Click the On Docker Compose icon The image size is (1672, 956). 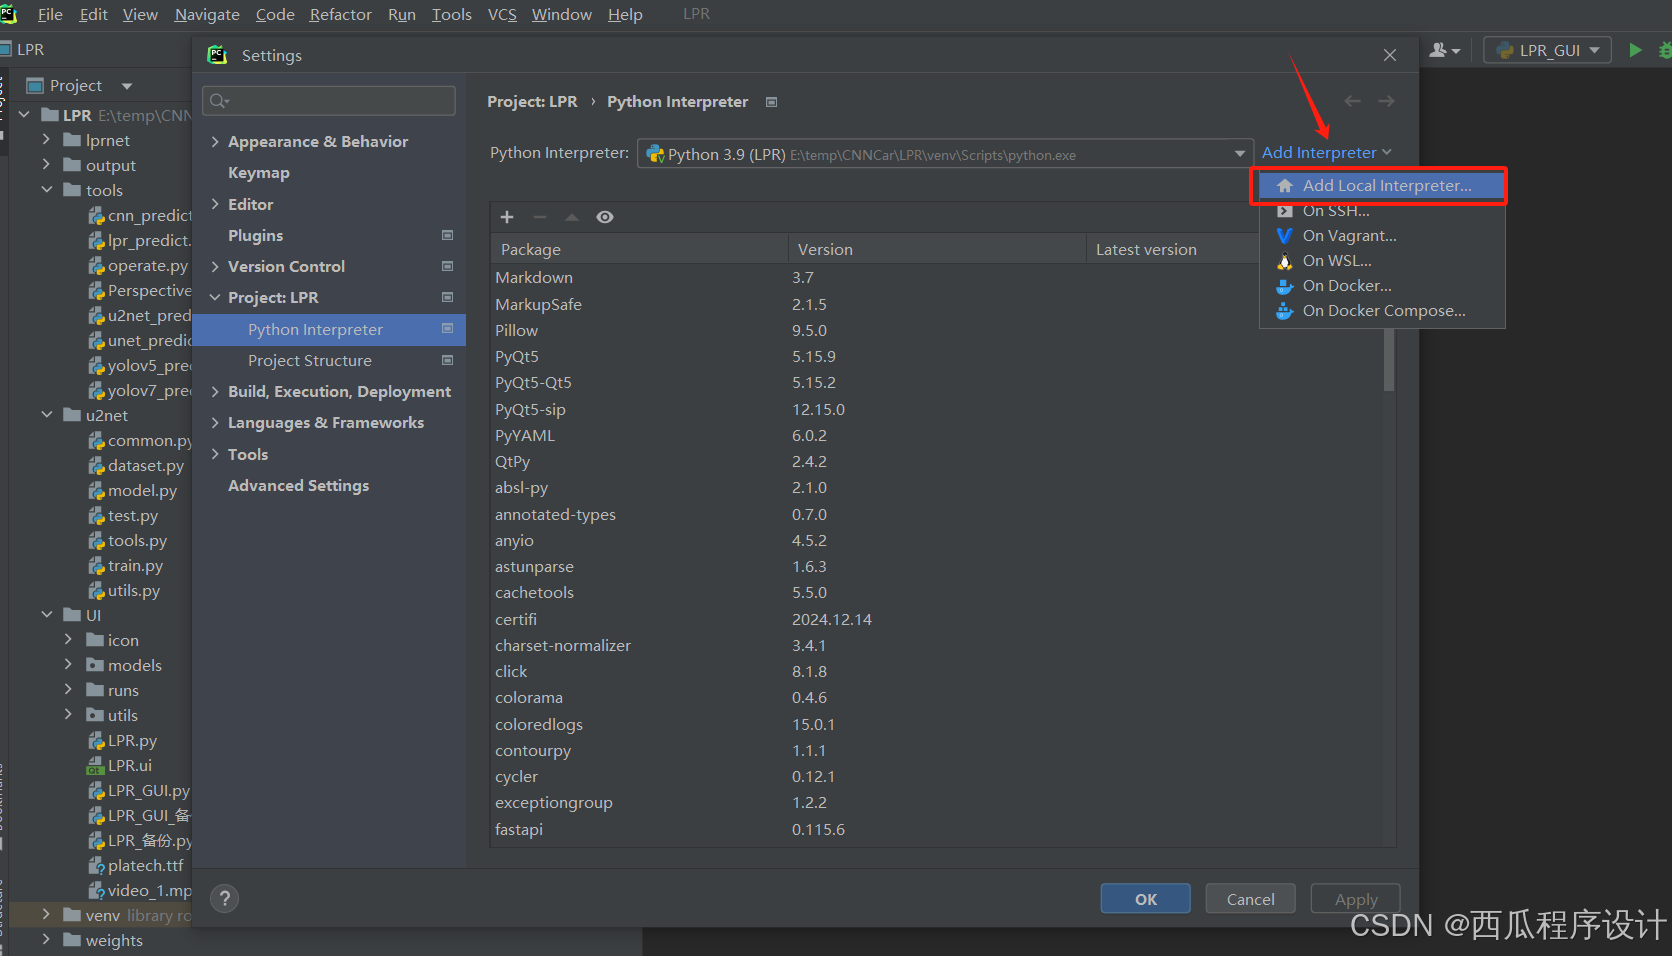pos(1285,311)
